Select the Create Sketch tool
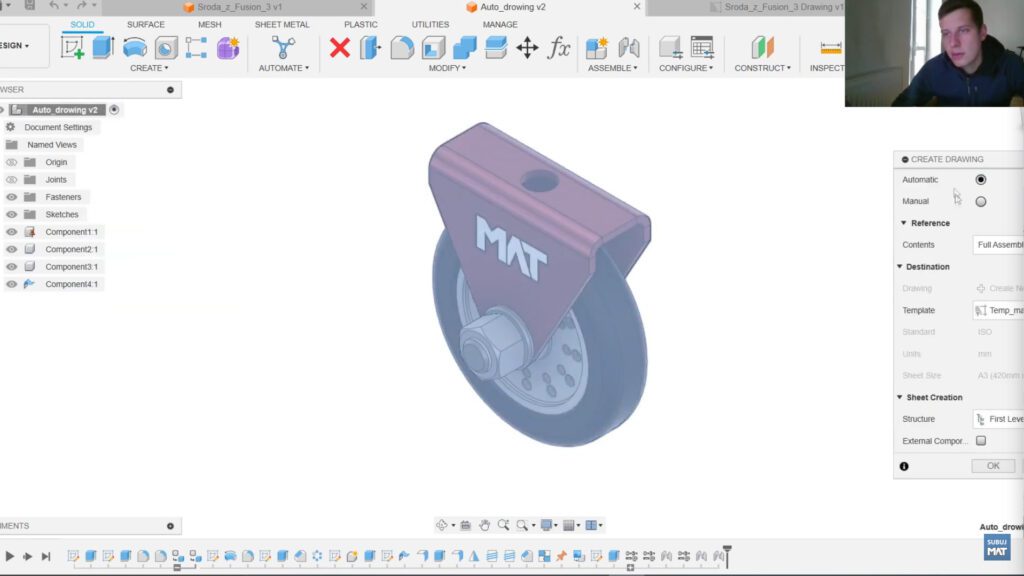1024x576 pixels. pyautogui.click(x=70, y=47)
